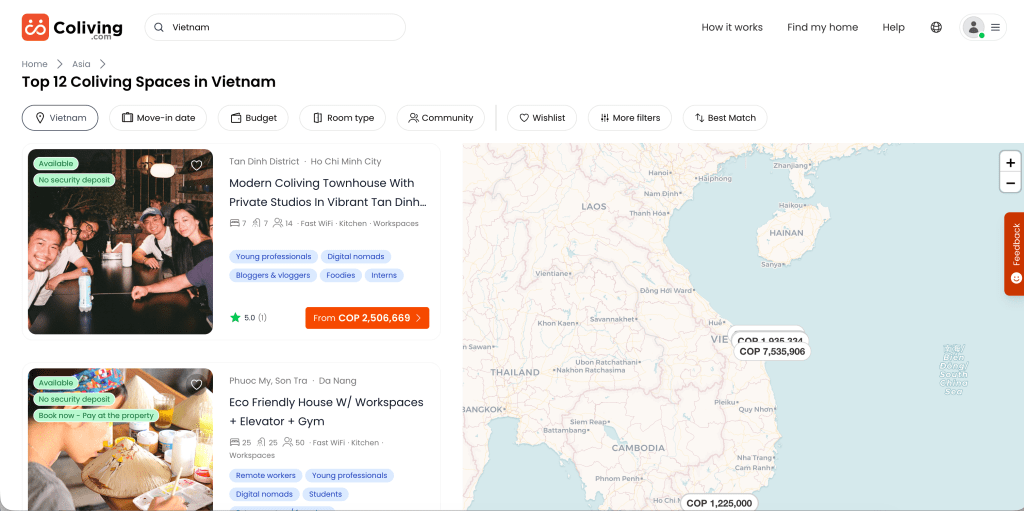Zoom out on the map

coord(1010,183)
